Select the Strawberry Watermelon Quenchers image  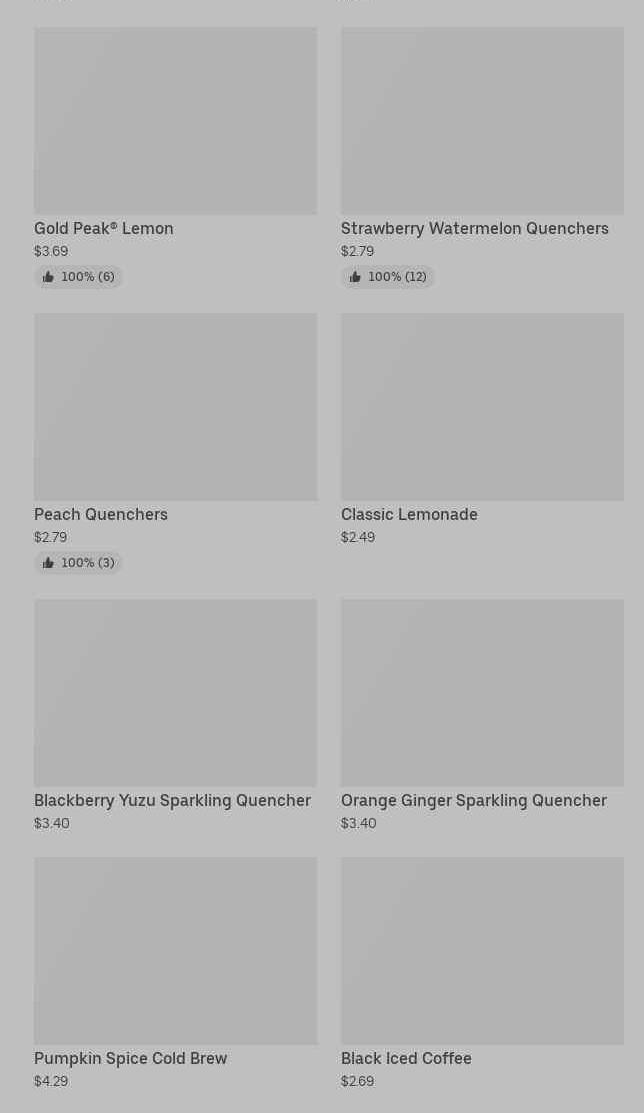pyautogui.click(x=482, y=121)
